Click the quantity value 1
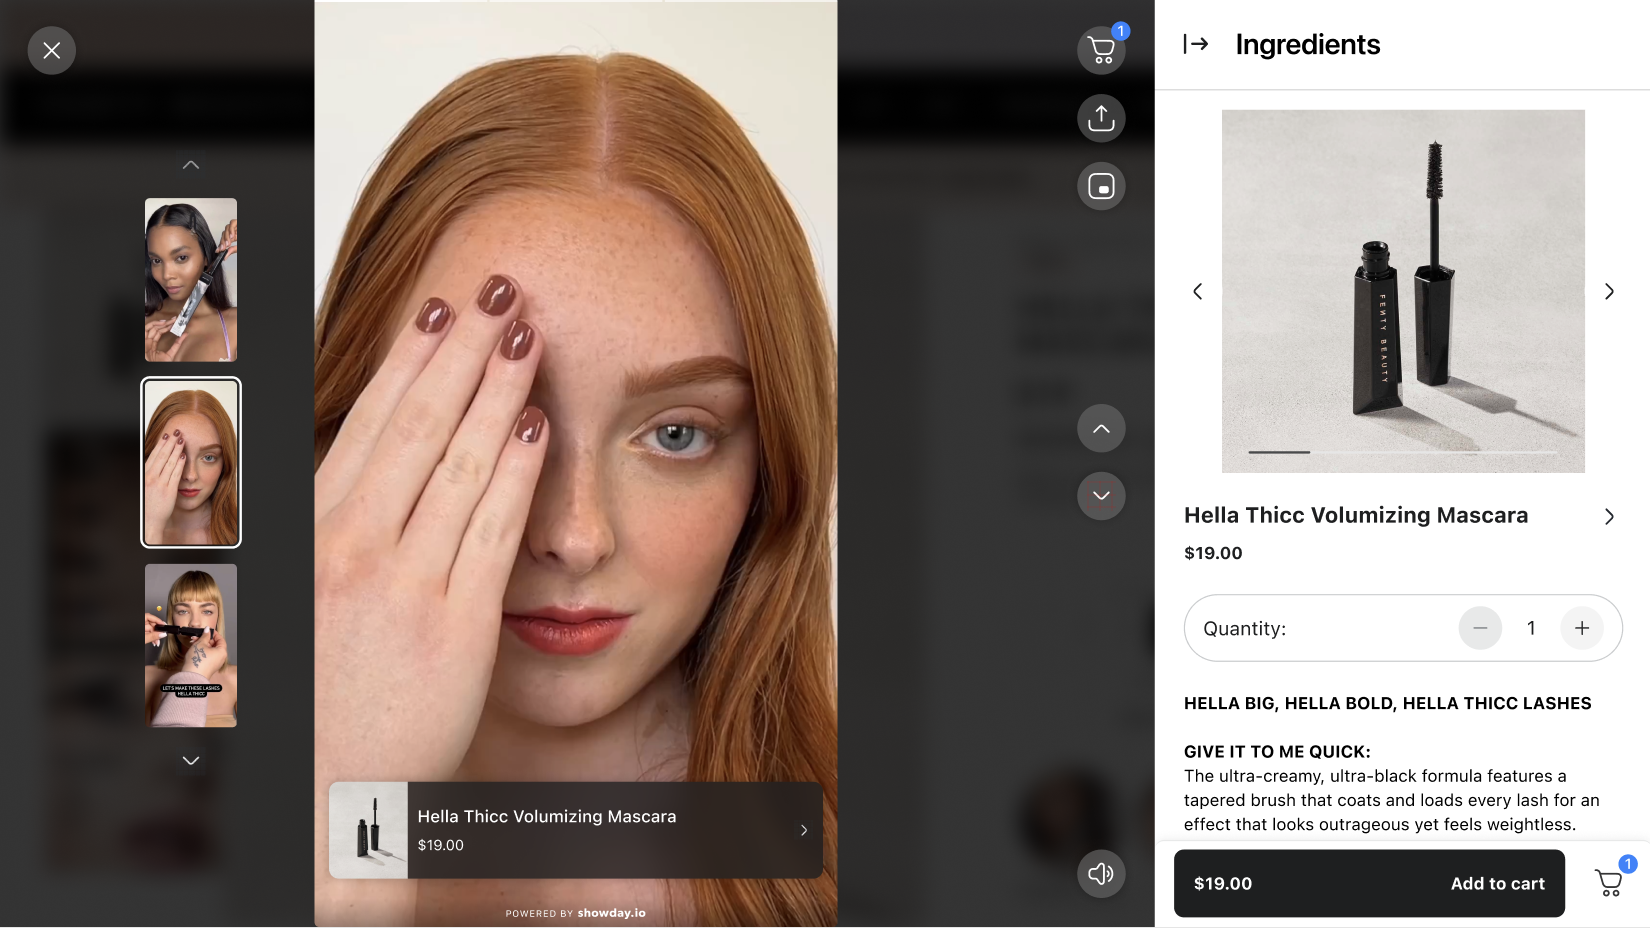 click(x=1531, y=628)
